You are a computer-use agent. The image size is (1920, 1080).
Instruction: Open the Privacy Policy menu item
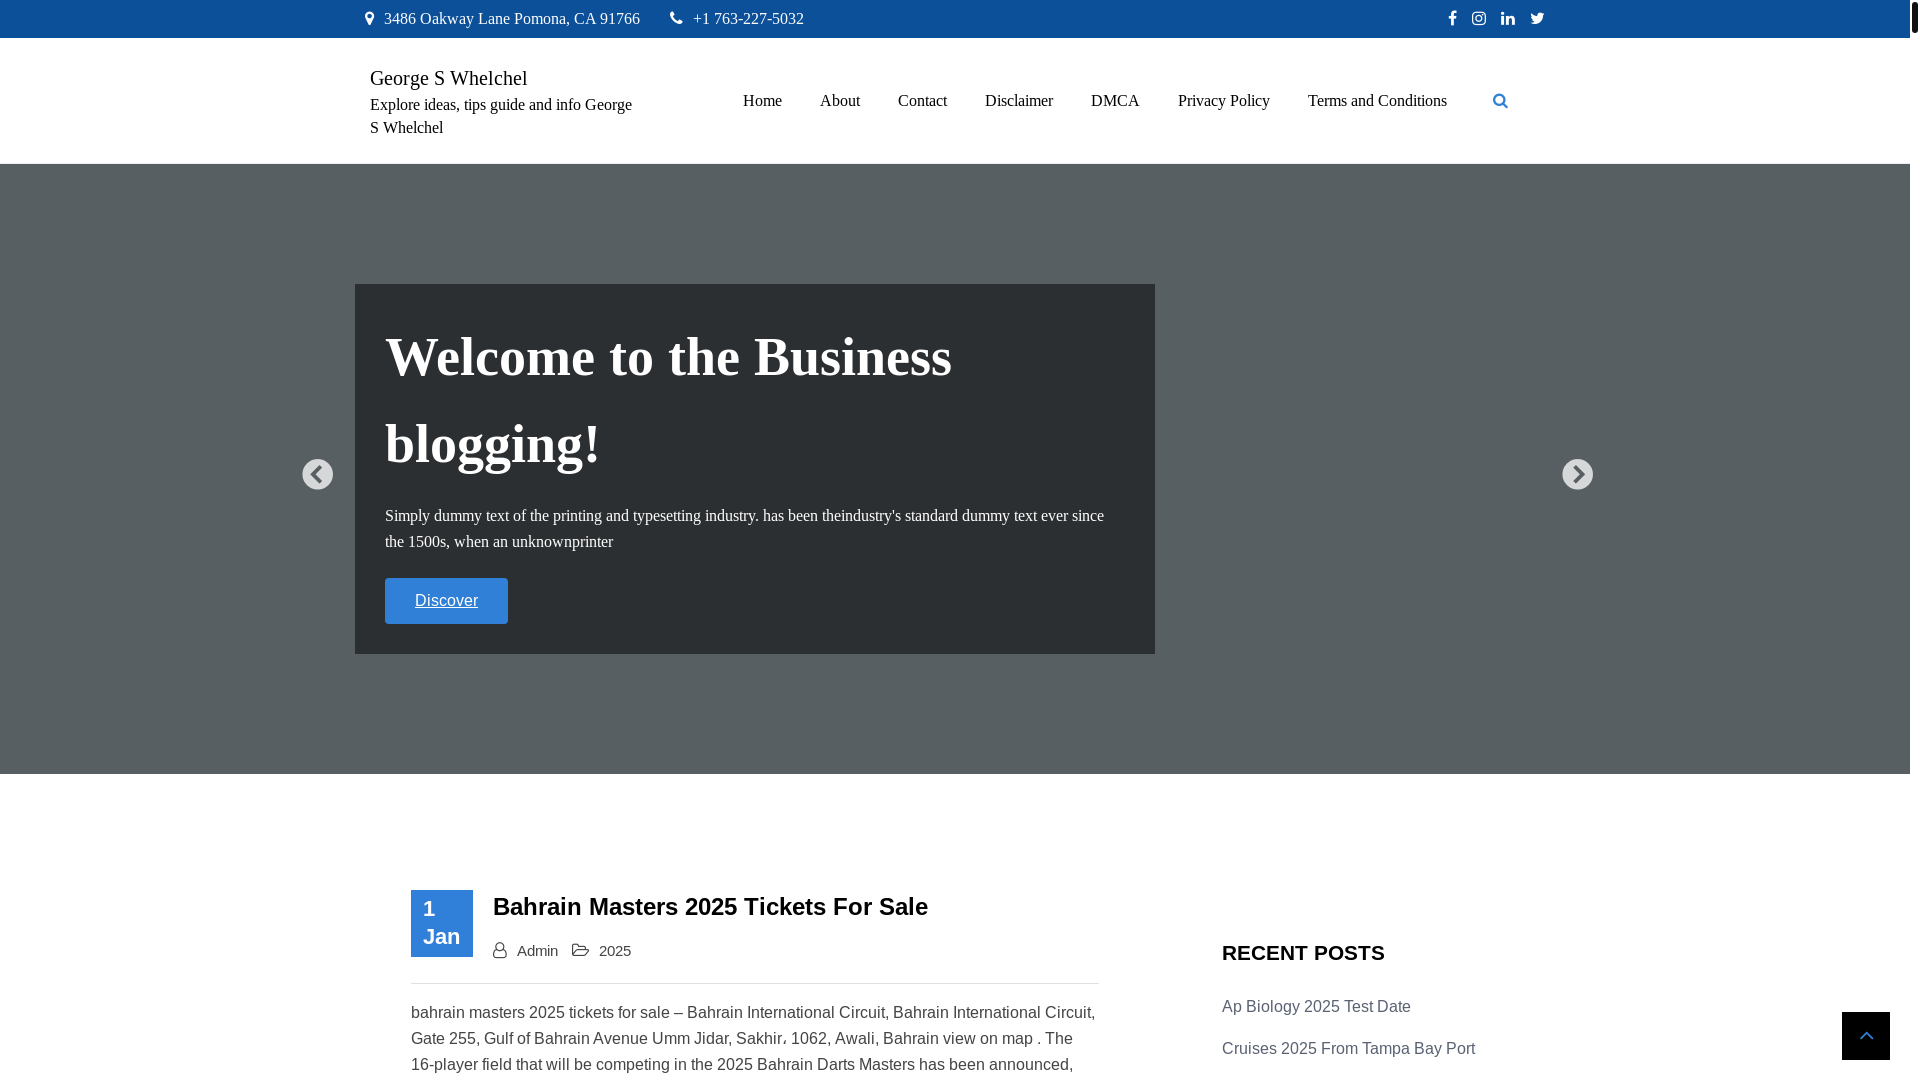click(x=1224, y=101)
